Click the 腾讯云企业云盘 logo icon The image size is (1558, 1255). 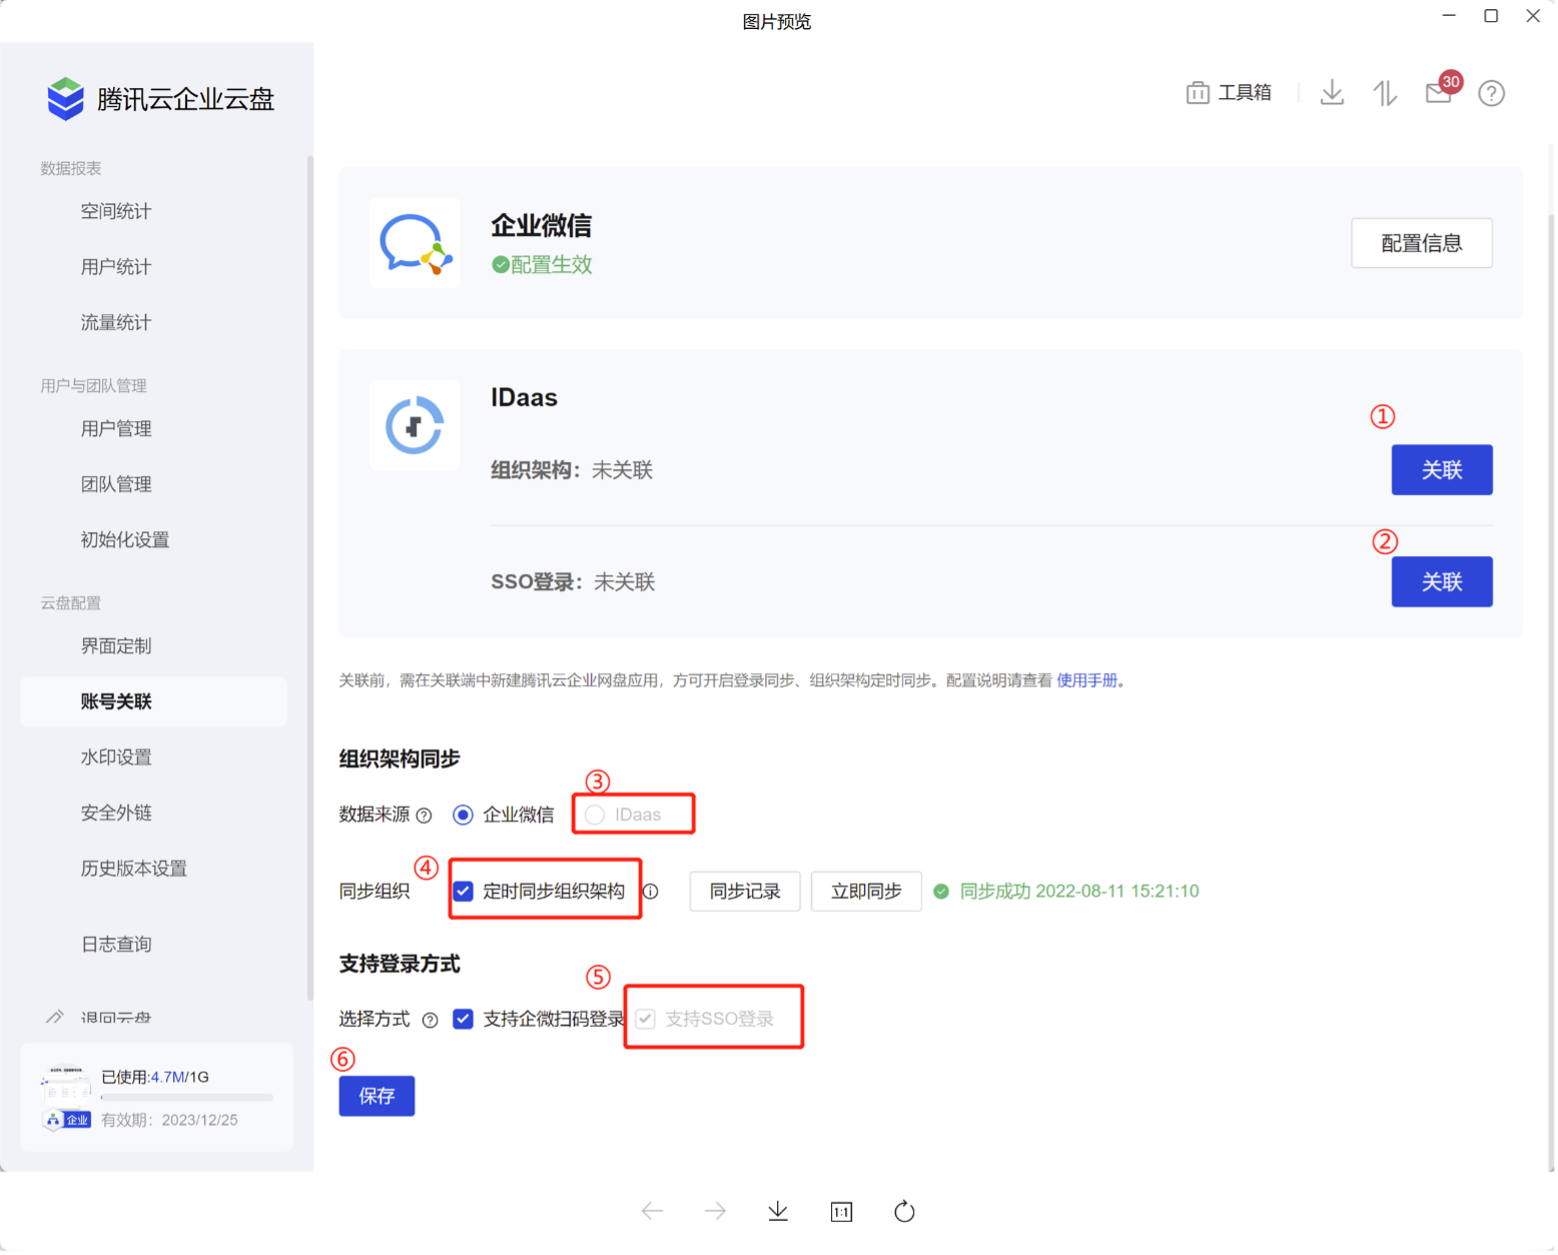tap(66, 99)
